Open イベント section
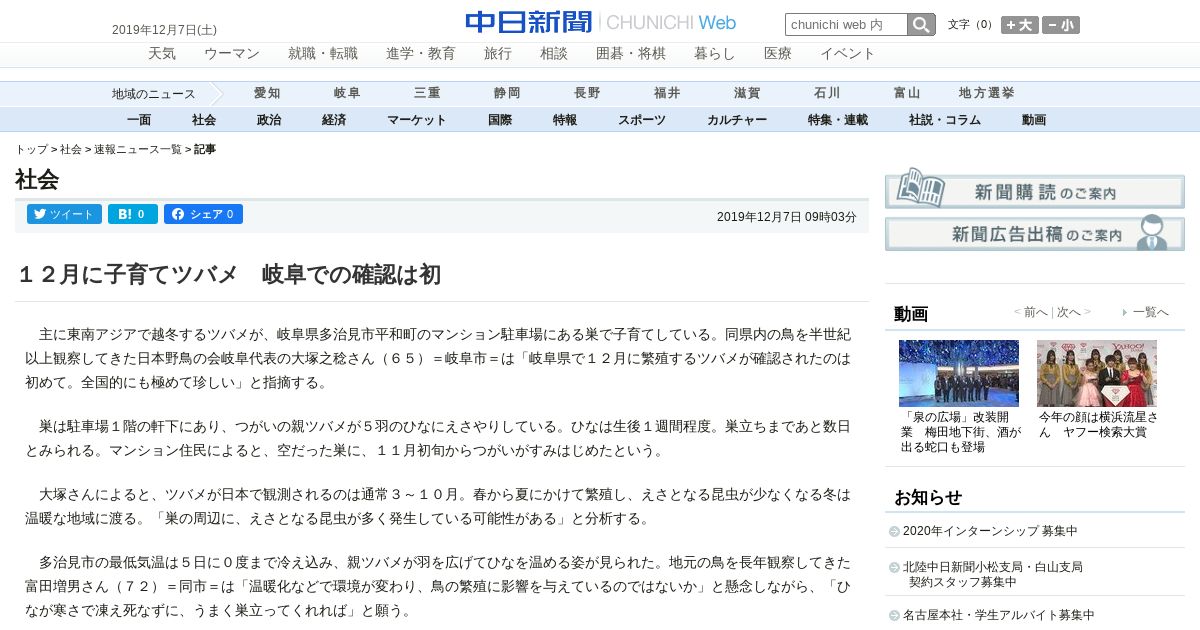 pos(848,54)
